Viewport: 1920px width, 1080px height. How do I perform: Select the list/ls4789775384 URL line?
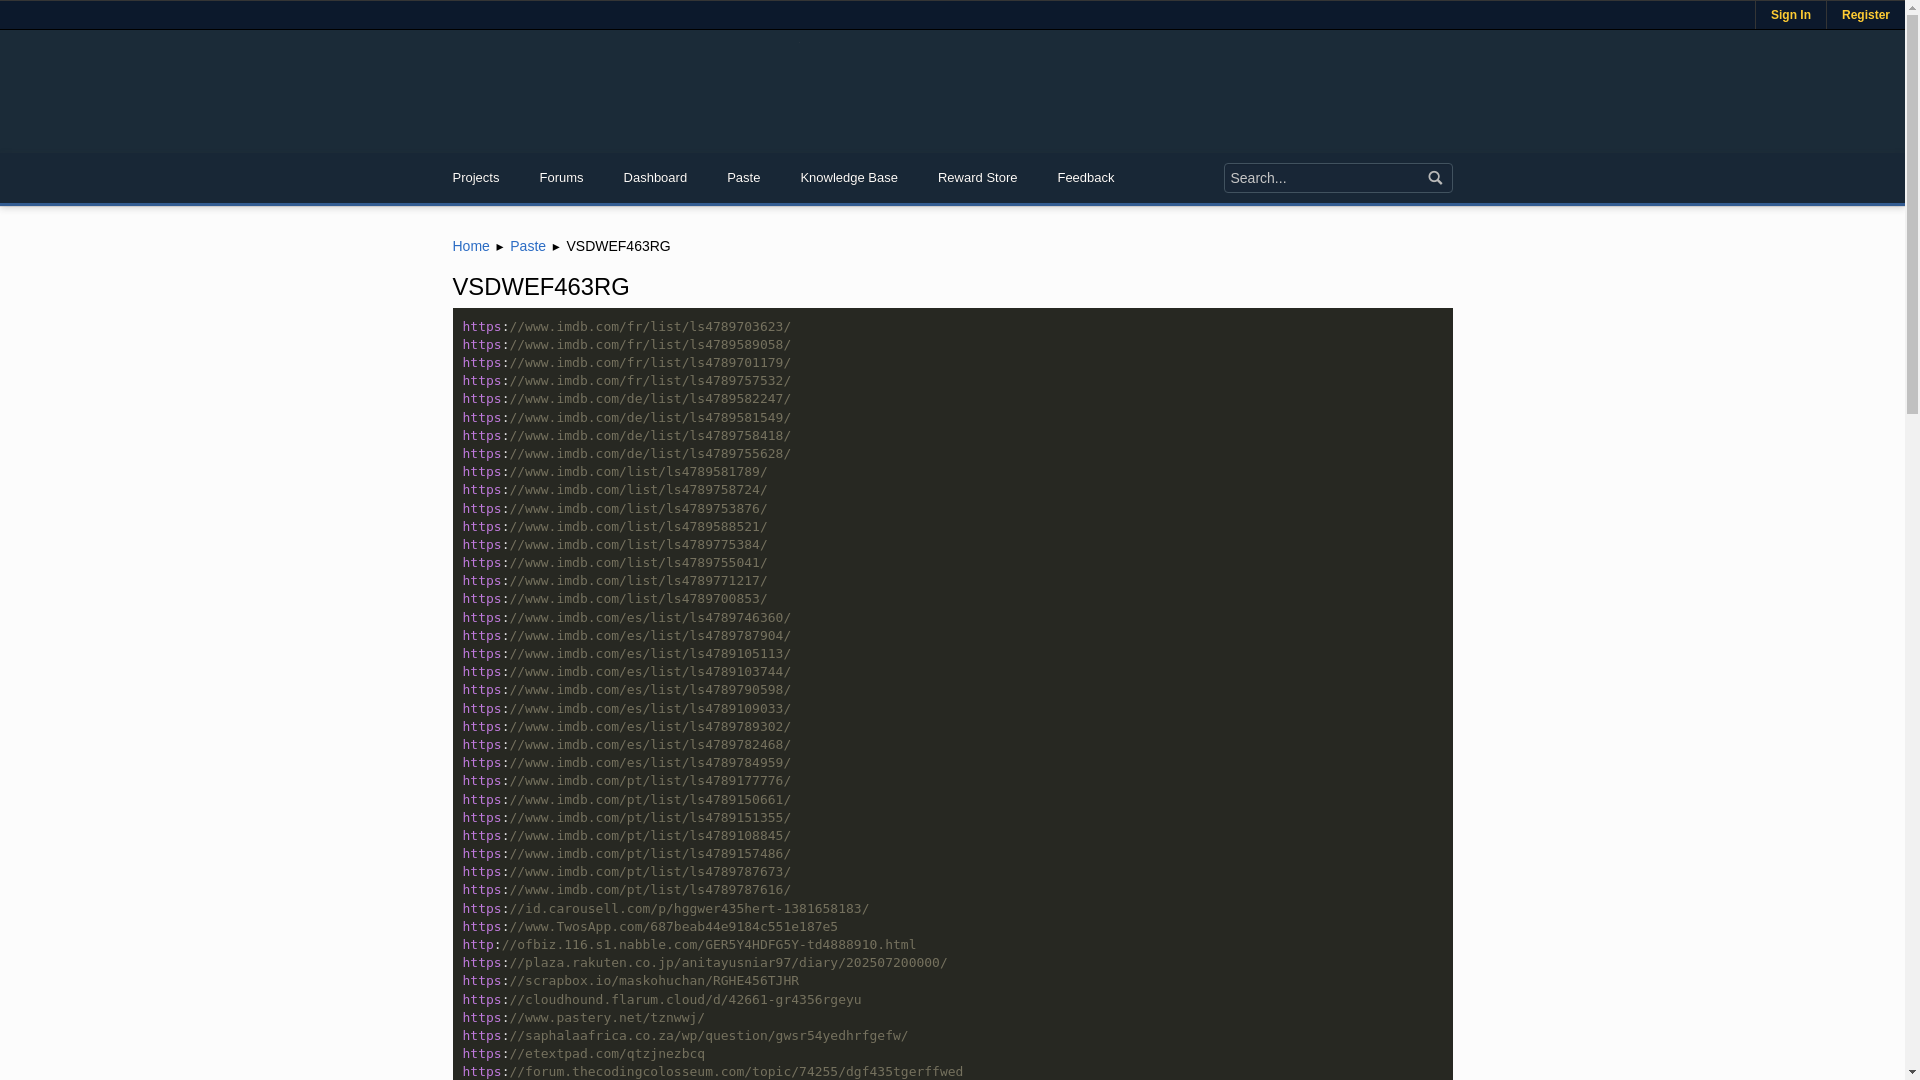click(x=615, y=545)
